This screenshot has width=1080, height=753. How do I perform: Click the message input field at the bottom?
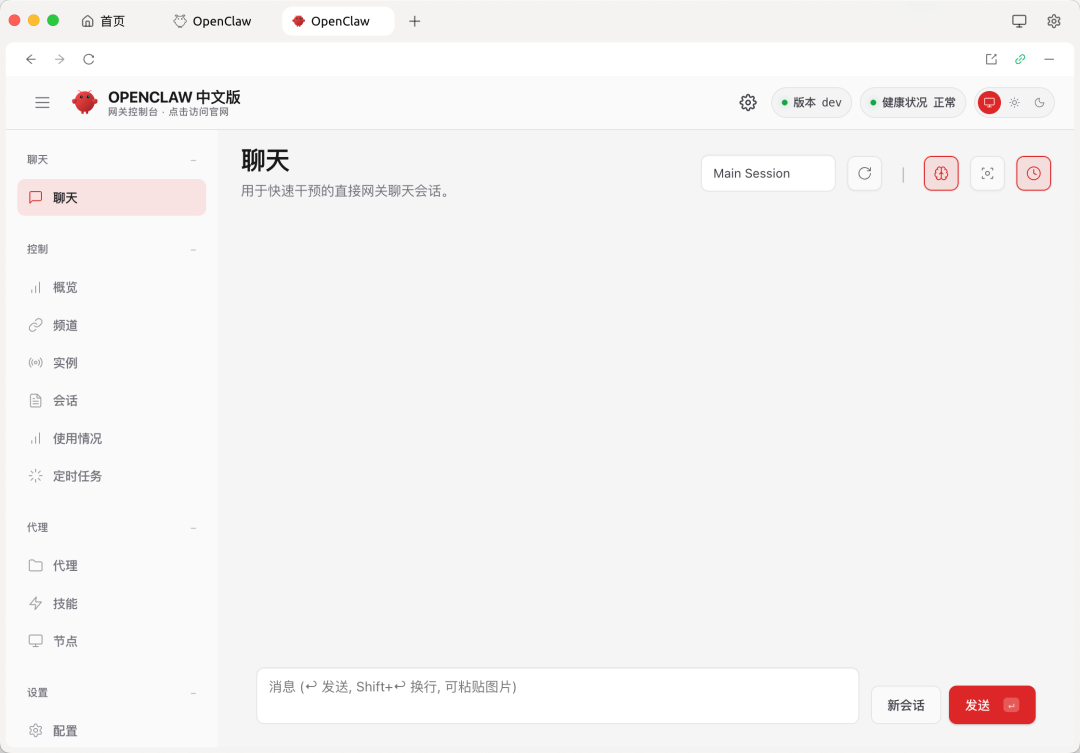click(557, 695)
